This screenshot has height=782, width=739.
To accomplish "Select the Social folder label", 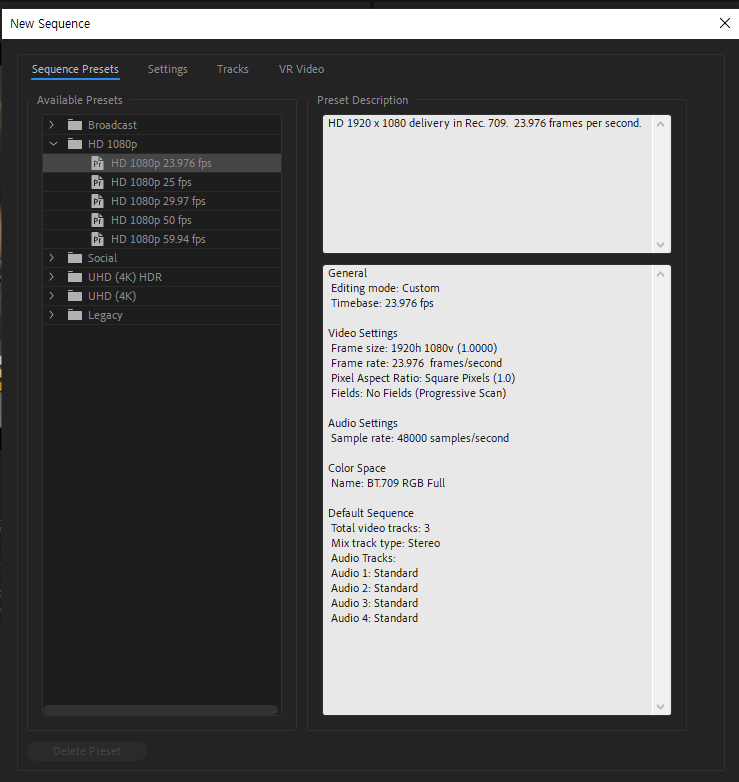I will (x=102, y=258).
